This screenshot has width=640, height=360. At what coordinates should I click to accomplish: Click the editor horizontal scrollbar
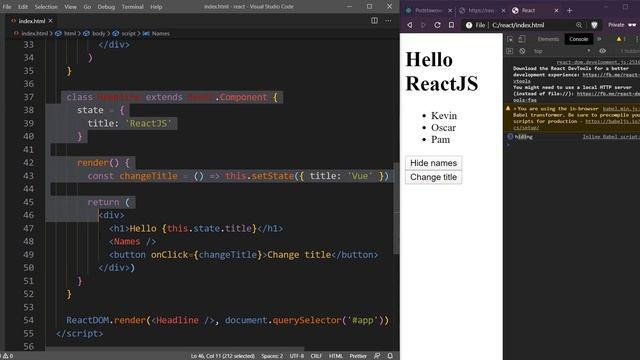click(x=175, y=349)
